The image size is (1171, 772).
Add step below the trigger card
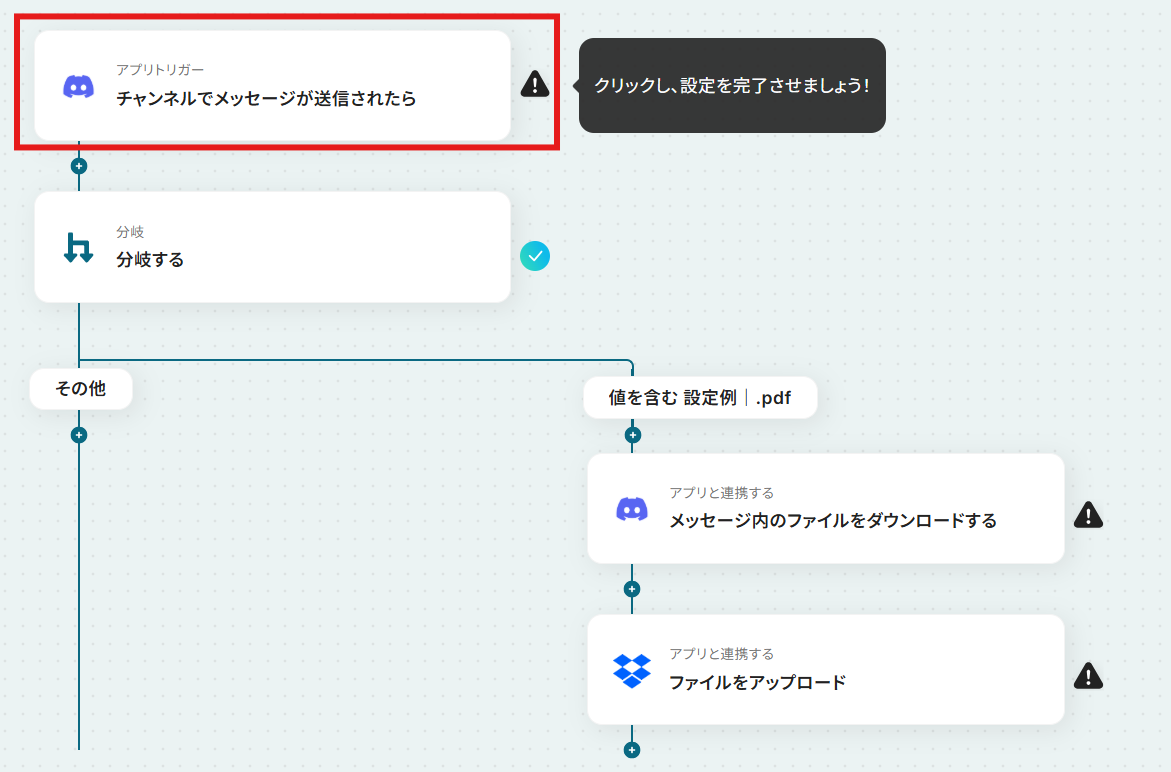[78, 166]
